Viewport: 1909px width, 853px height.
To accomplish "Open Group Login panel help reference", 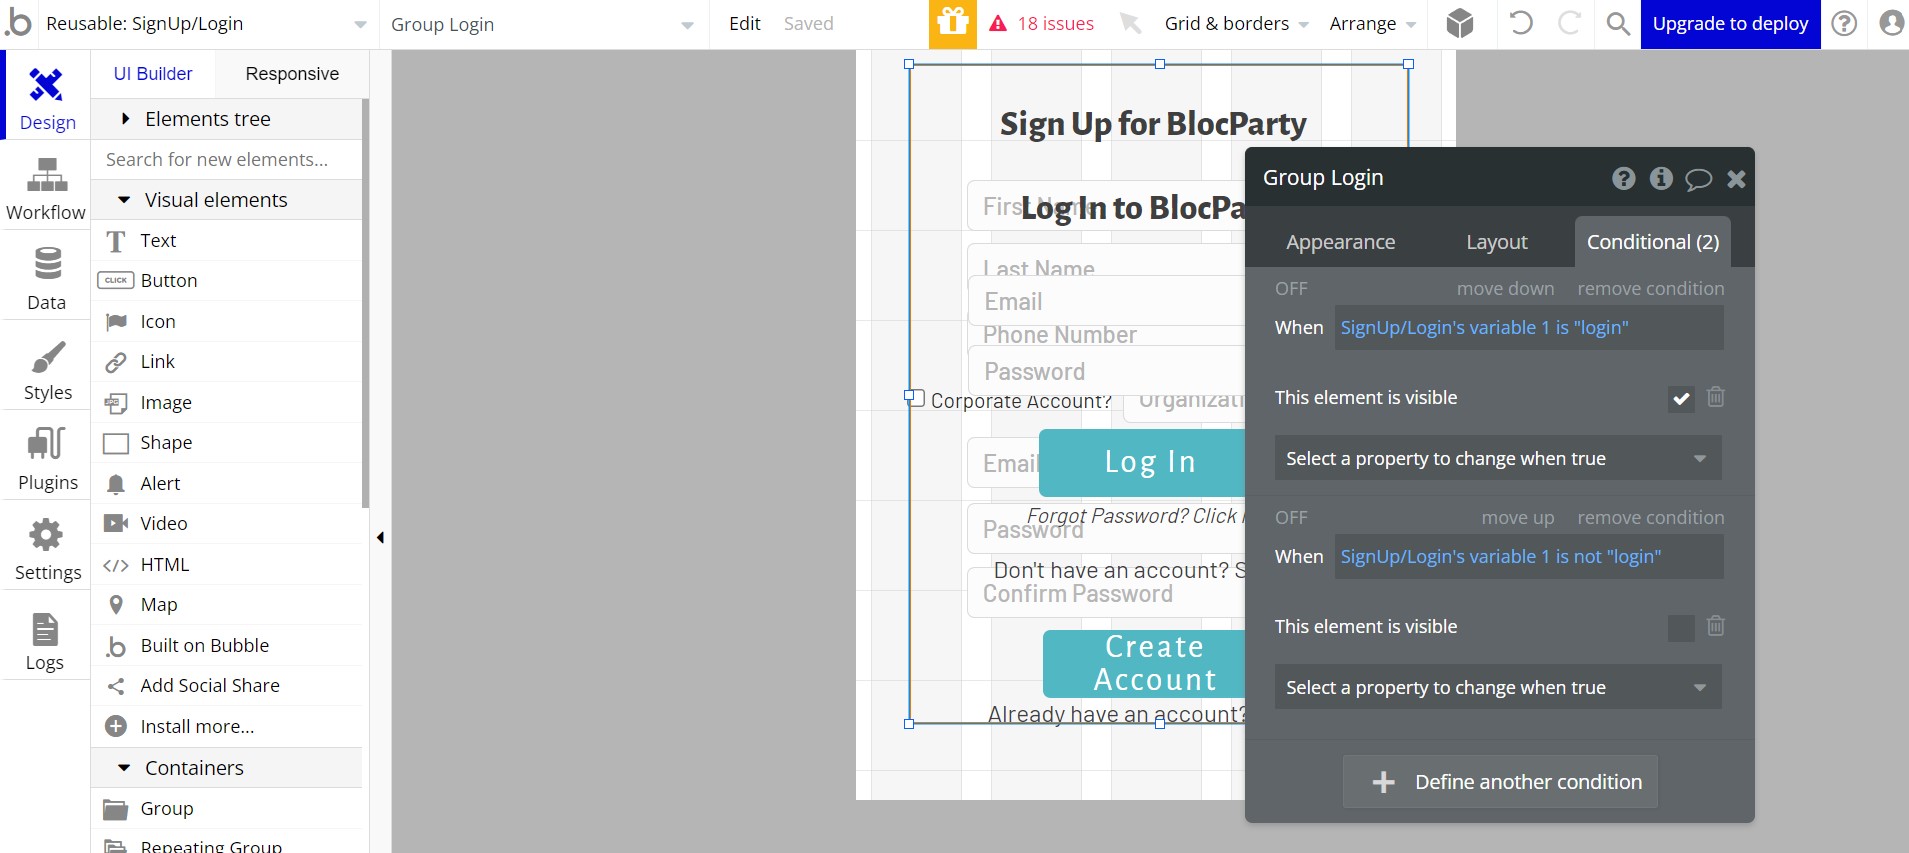I will pyautogui.click(x=1623, y=178).
